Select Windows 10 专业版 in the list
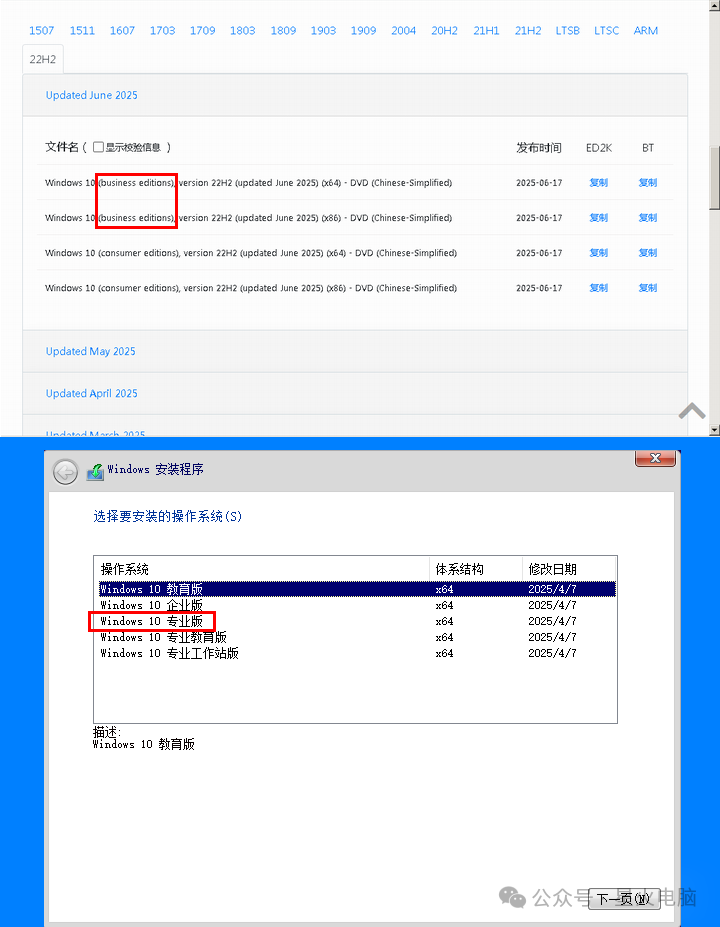720x927 pixels. point(357,621)
